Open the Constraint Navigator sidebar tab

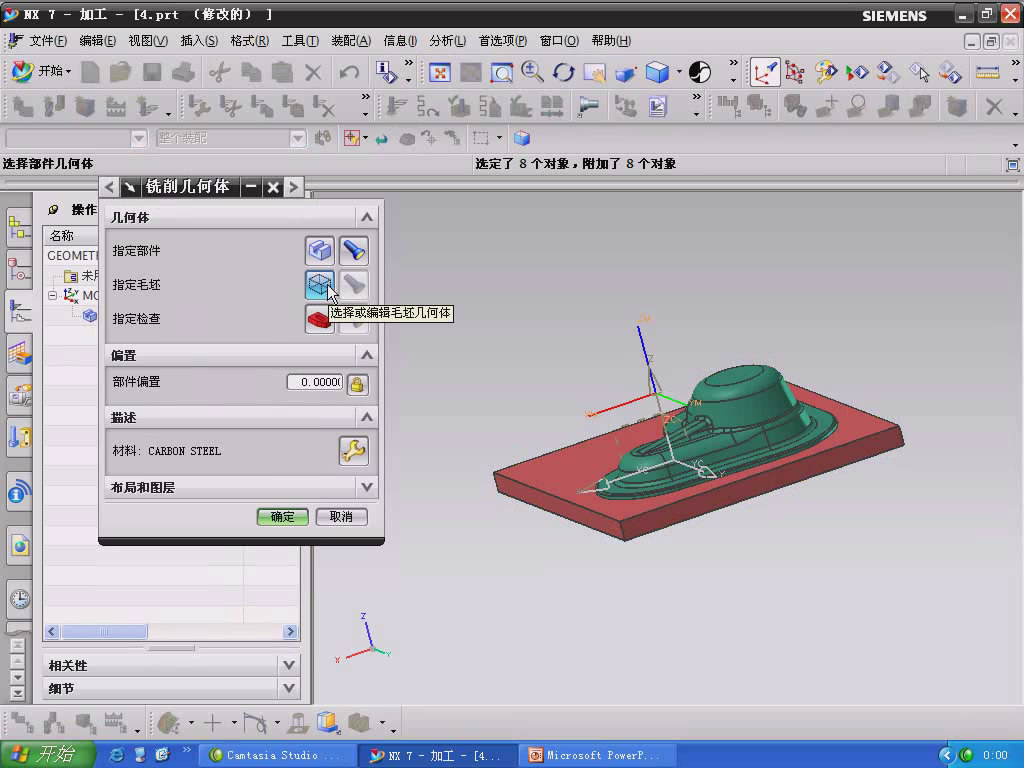[19, 270]
